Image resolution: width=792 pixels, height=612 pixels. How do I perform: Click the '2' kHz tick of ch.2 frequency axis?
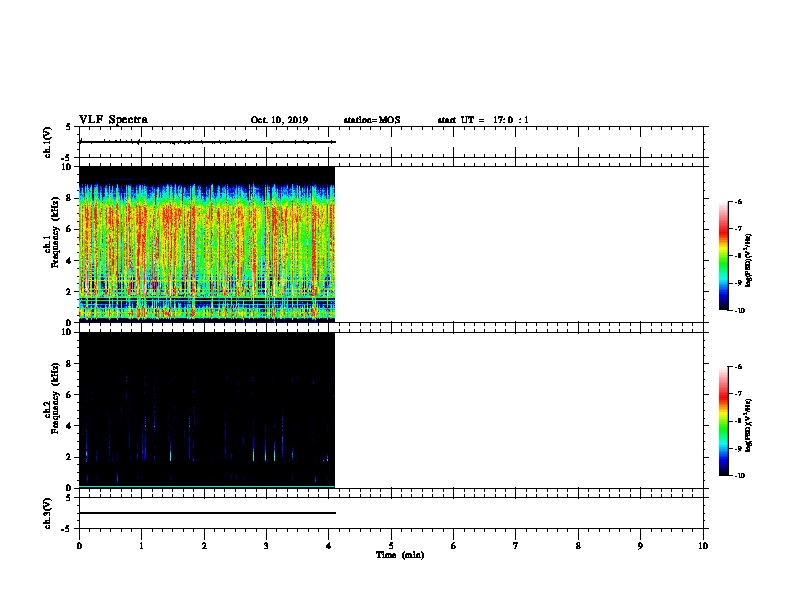click(x=69, y=457)
